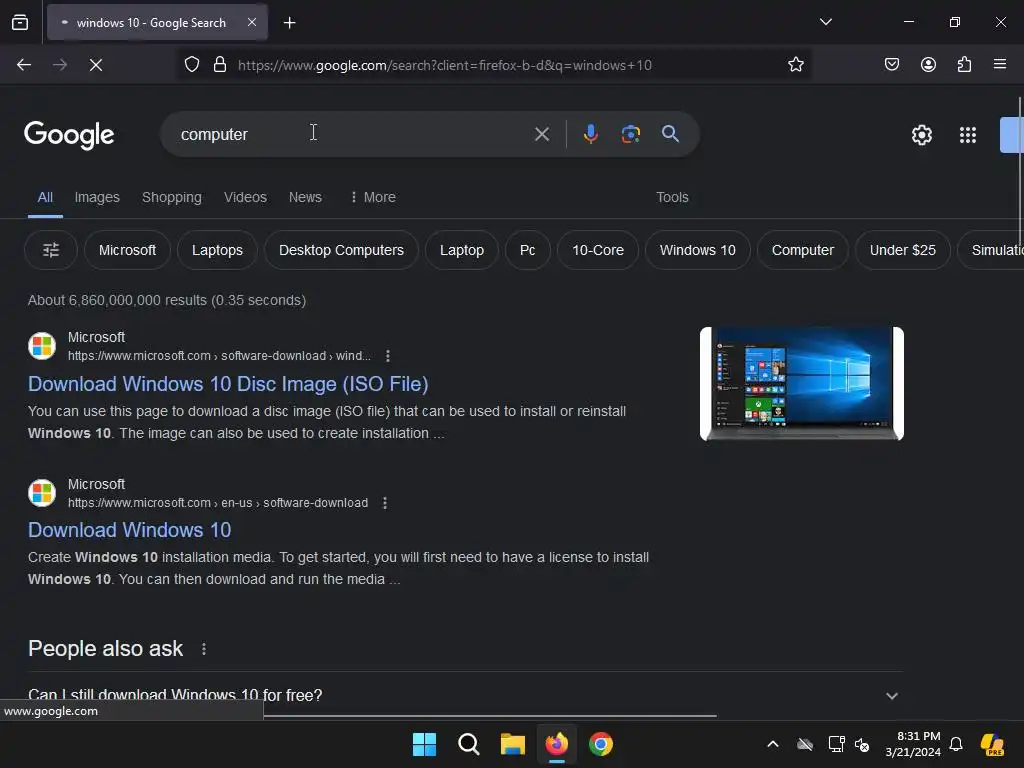
Task: Clear the search query with X
Action: pyautogui.click(x=541, y=134)
